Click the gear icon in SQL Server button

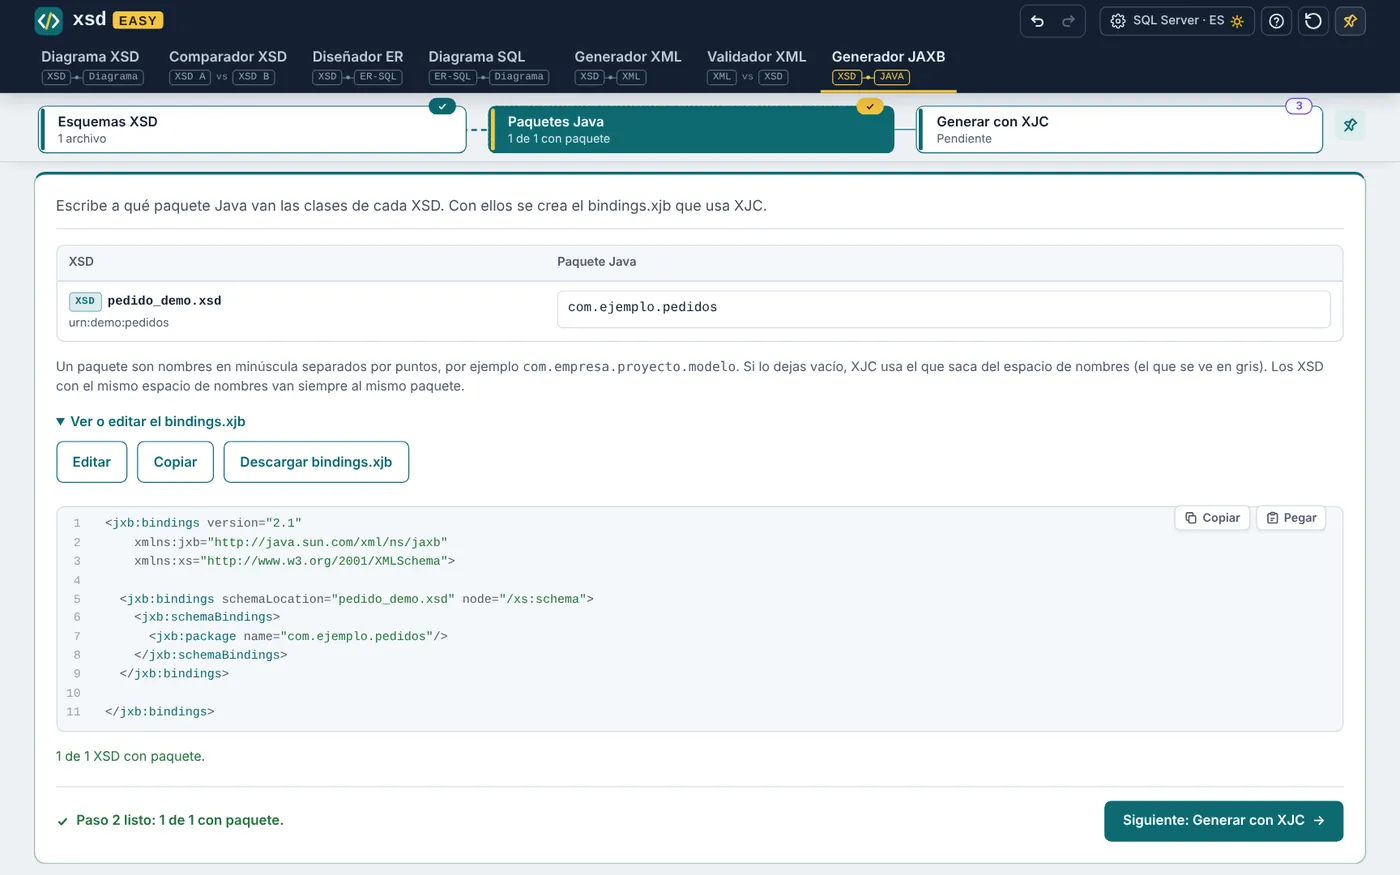pyautogui.click(x=1118, y=21)
